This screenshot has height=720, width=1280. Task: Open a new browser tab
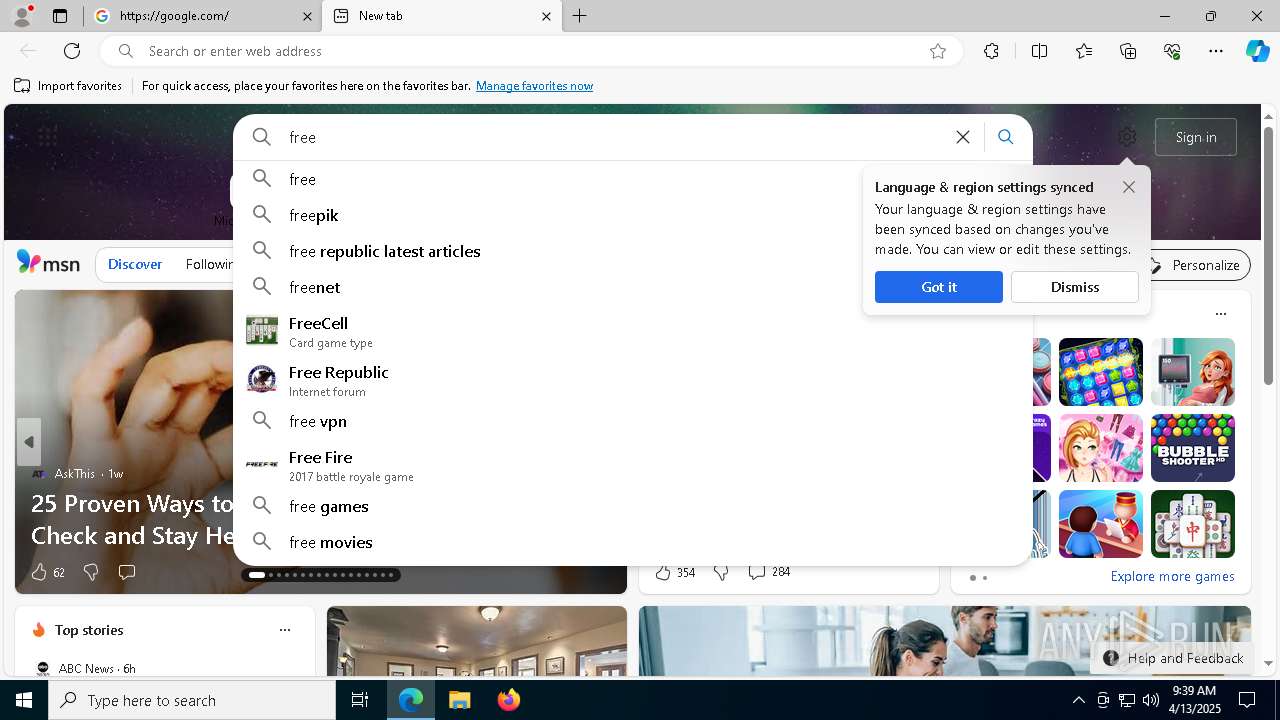tap(580, 16)
